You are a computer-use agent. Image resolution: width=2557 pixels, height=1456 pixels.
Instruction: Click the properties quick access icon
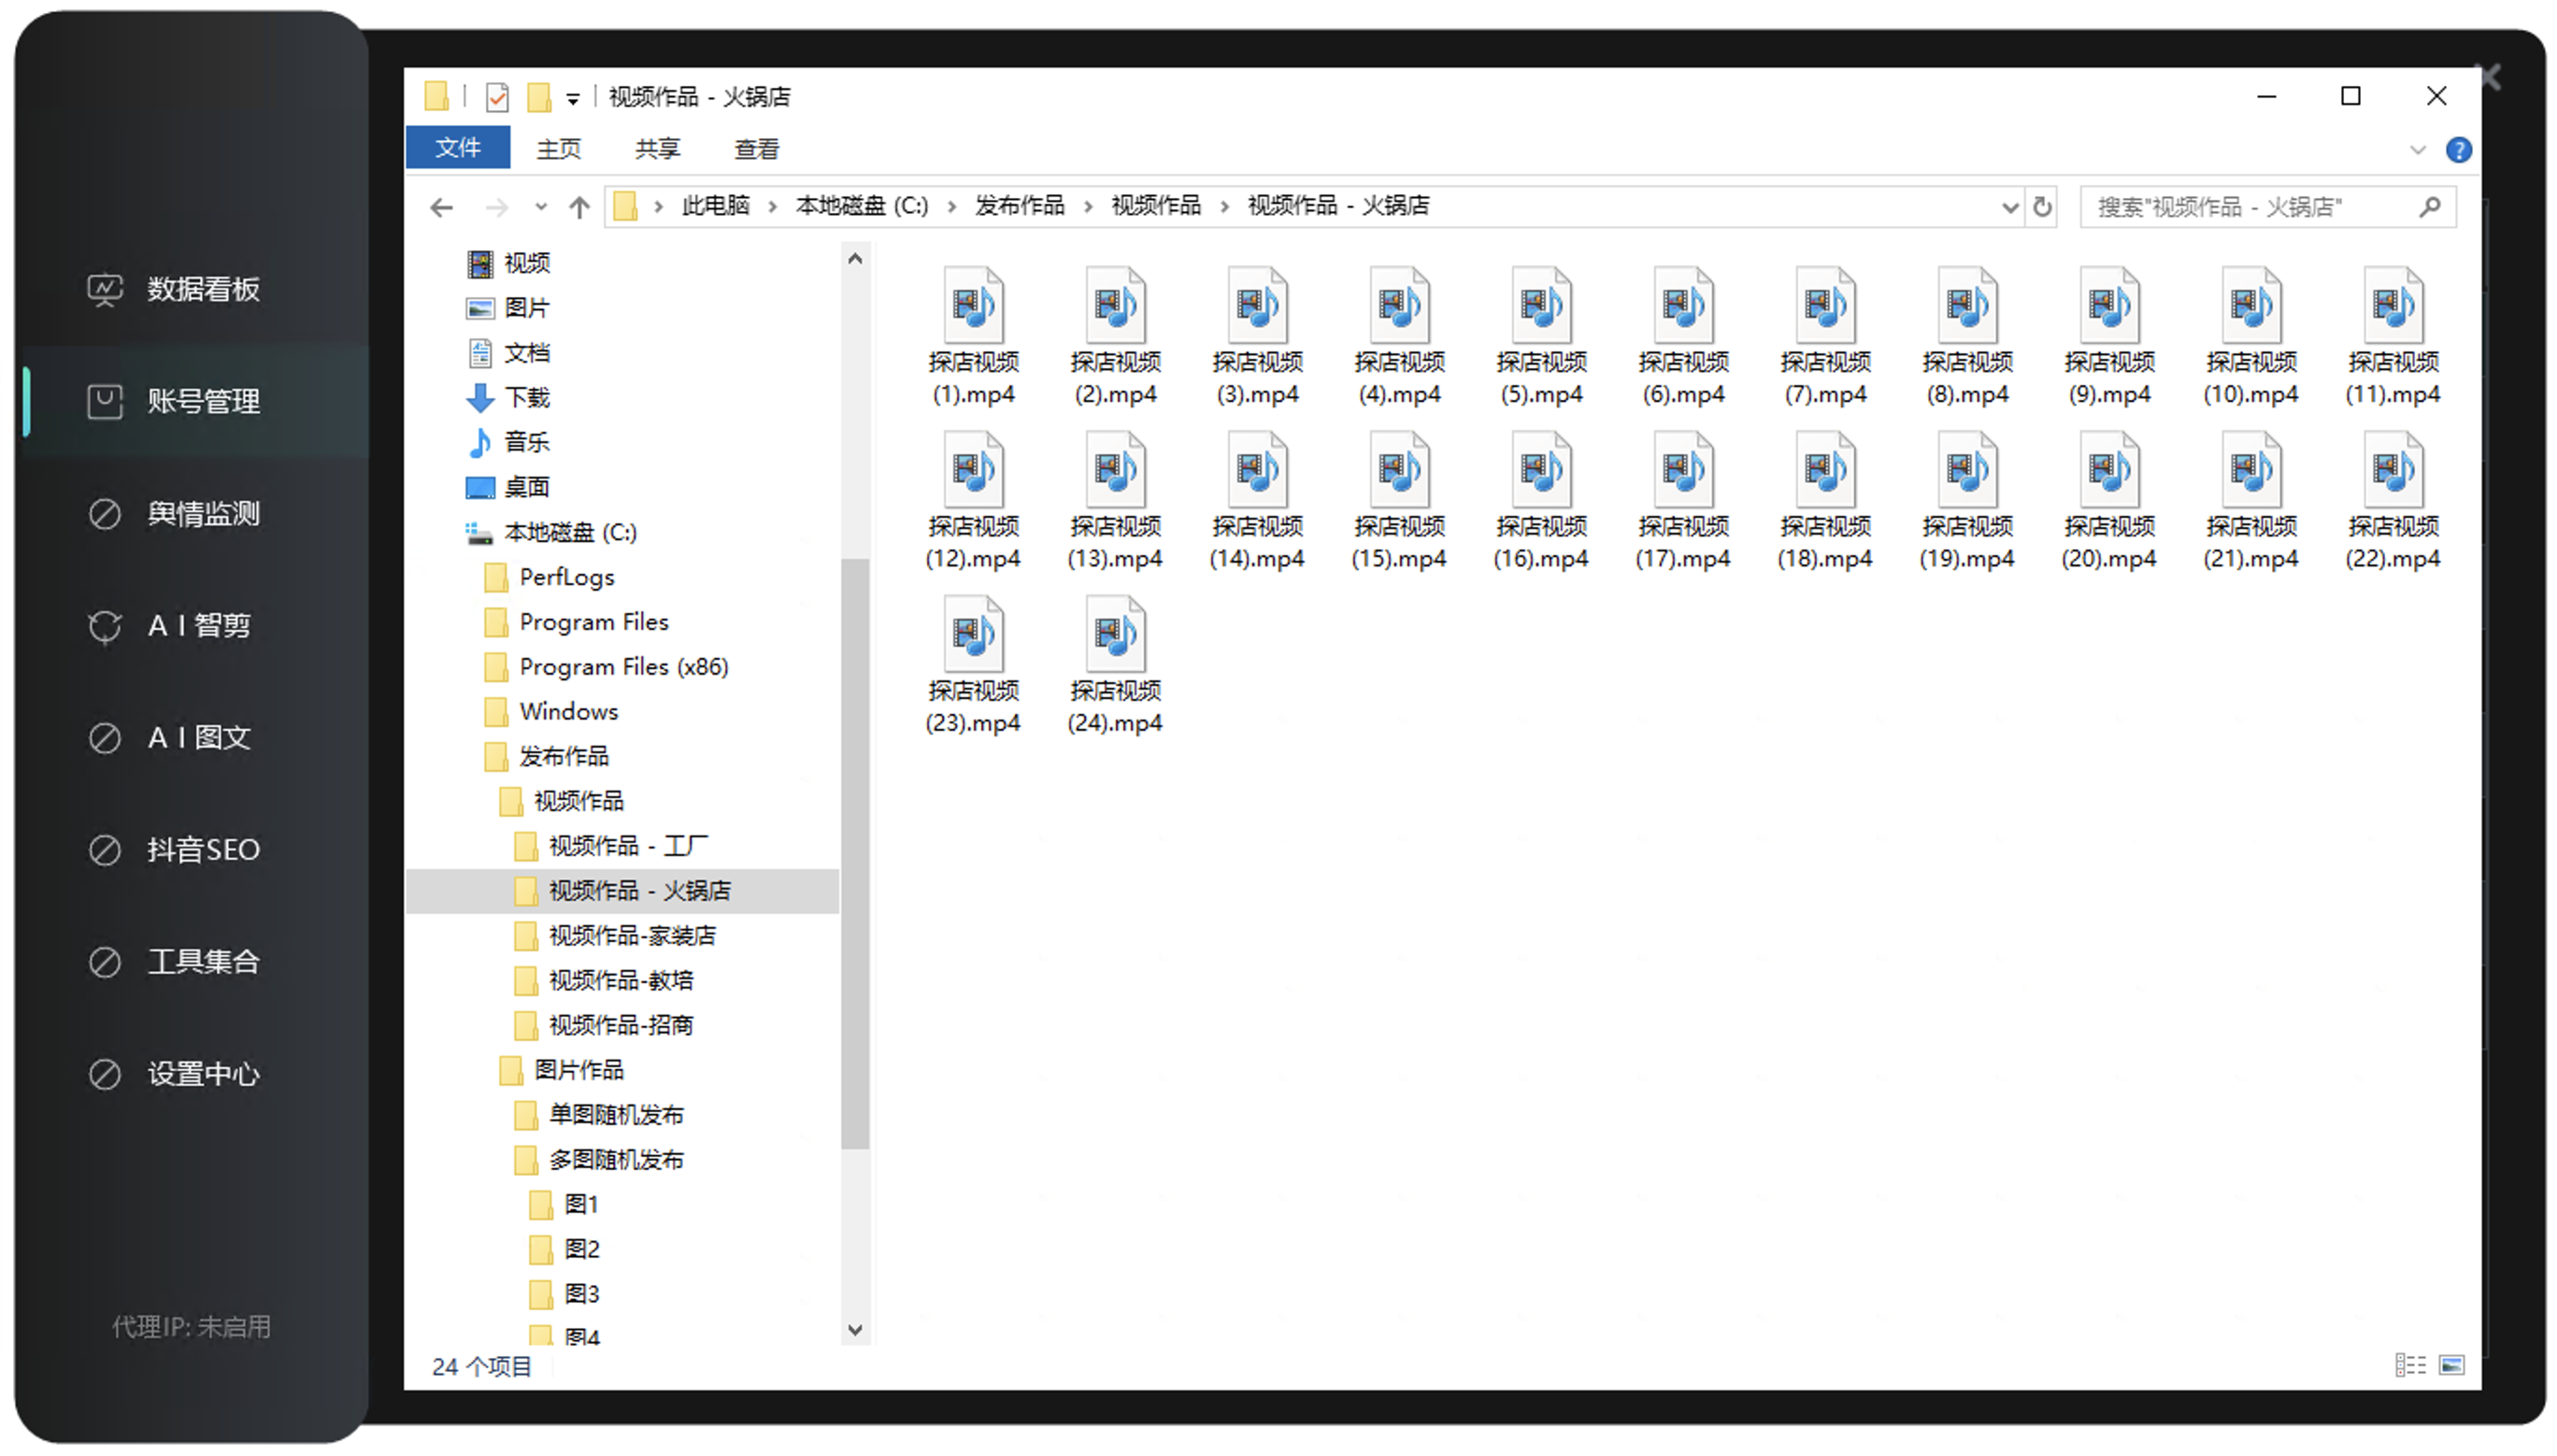point(497,97)
